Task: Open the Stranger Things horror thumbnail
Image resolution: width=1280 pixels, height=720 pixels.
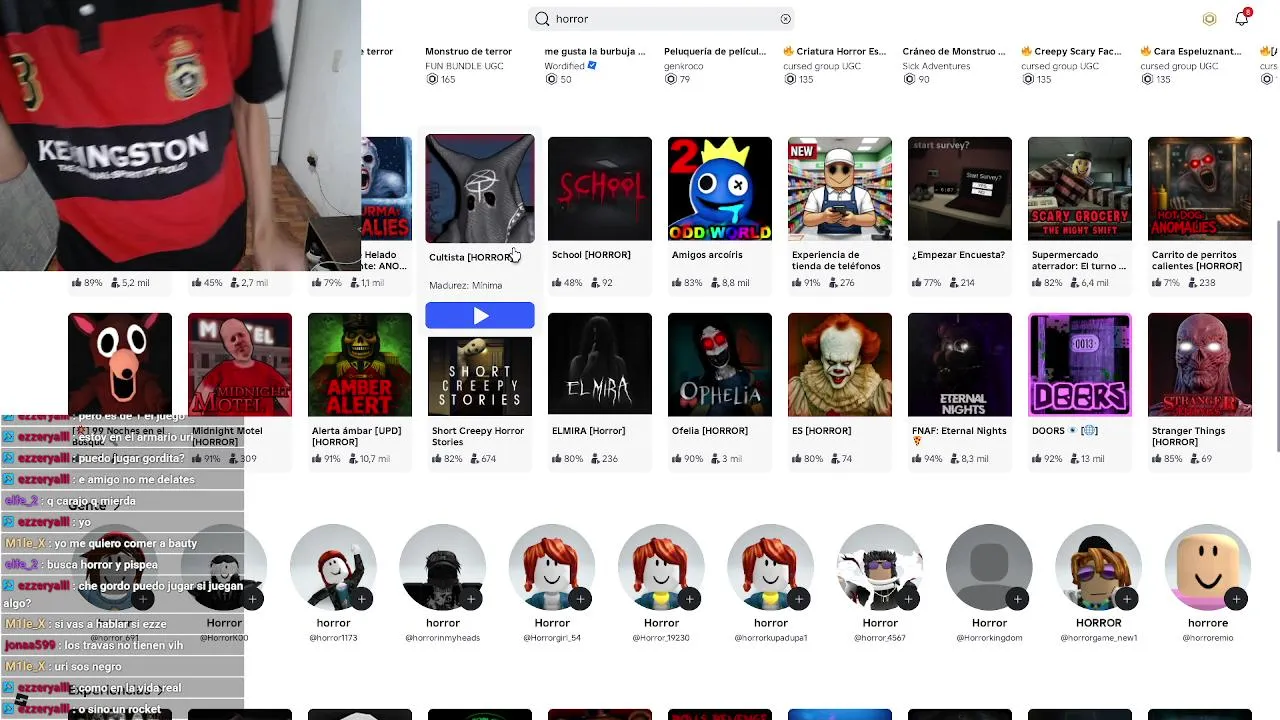Action: [x=1200, y=365]
